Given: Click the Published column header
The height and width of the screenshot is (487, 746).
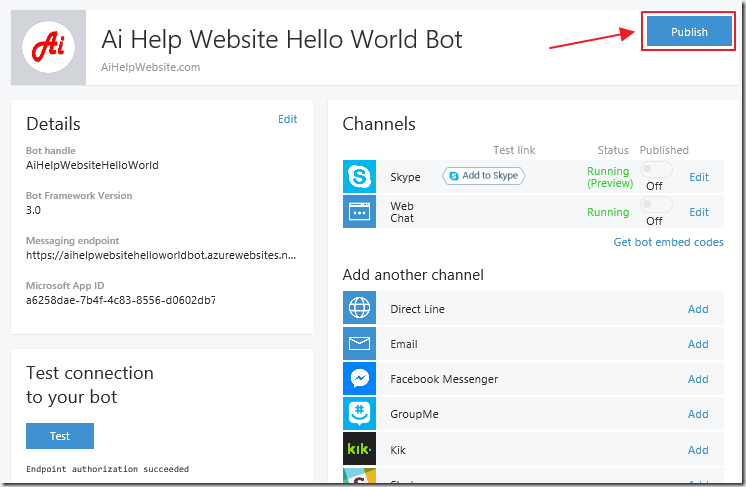Looking at the screenshot, I should coord(664,150).
